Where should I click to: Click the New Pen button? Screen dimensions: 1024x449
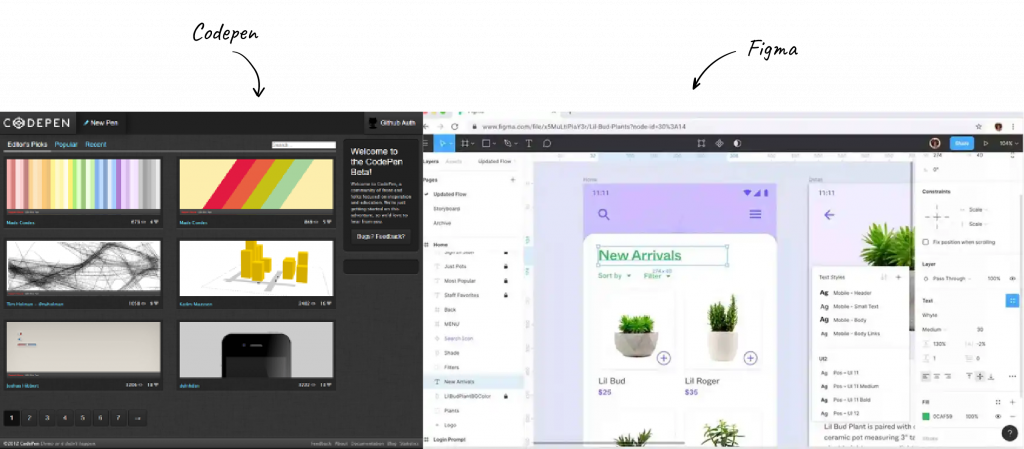click(101, 123)
